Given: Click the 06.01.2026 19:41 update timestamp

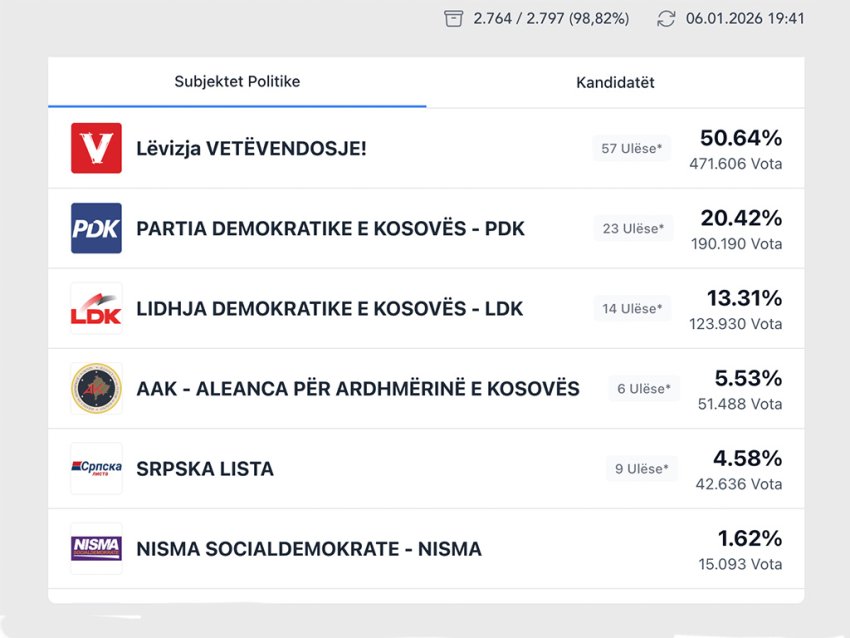Looking at the screenshot, I should pyautogui.click(x=745, y=19).
